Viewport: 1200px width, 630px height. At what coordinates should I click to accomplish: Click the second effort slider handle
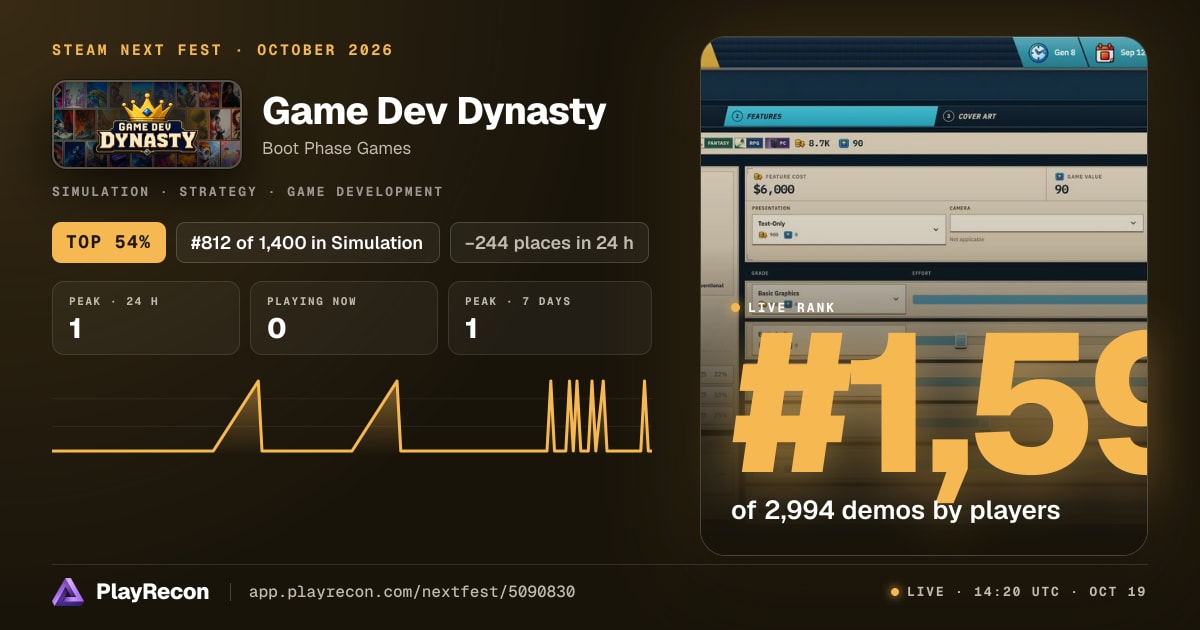[x=960, y=340]
